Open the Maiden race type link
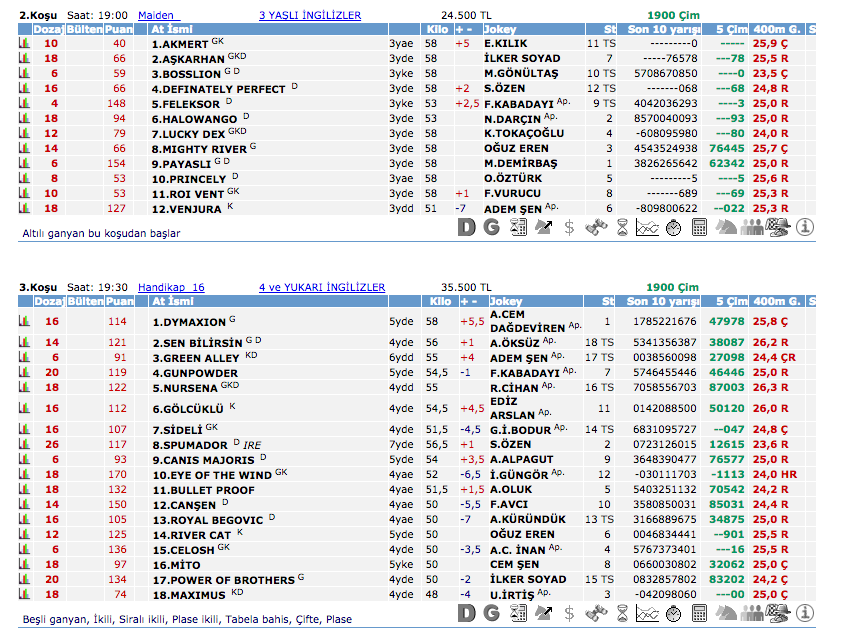Screen dimensions: 843x639 click(x=157, y=16)
